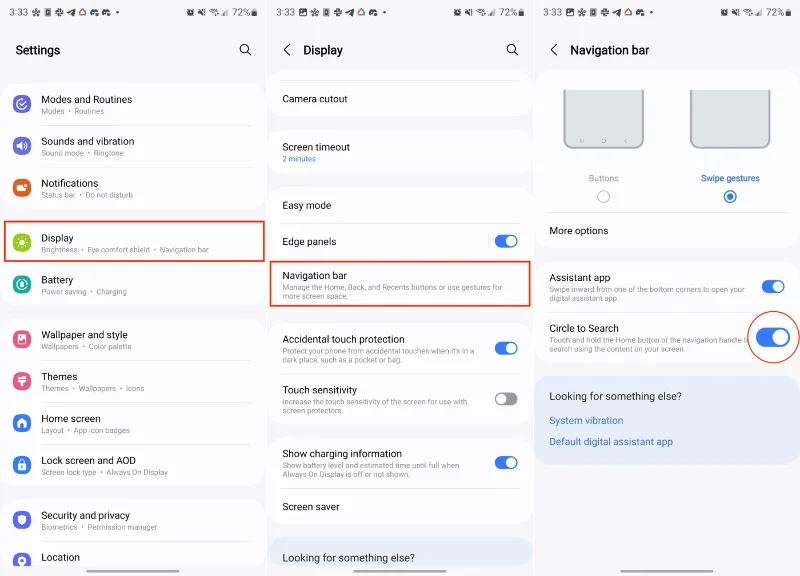The height and width of the screenshot is (576, 800).
Task: Open Display settings
Action: [x=134, y=242]
